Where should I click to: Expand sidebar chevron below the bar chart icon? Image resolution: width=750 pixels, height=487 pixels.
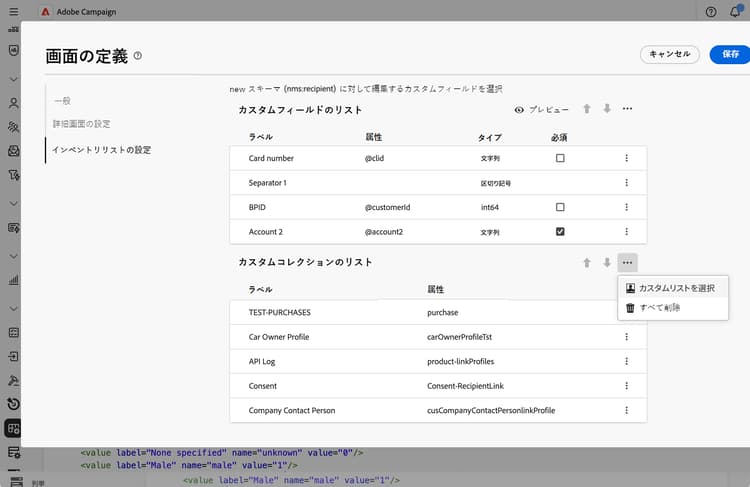point(13,309)
